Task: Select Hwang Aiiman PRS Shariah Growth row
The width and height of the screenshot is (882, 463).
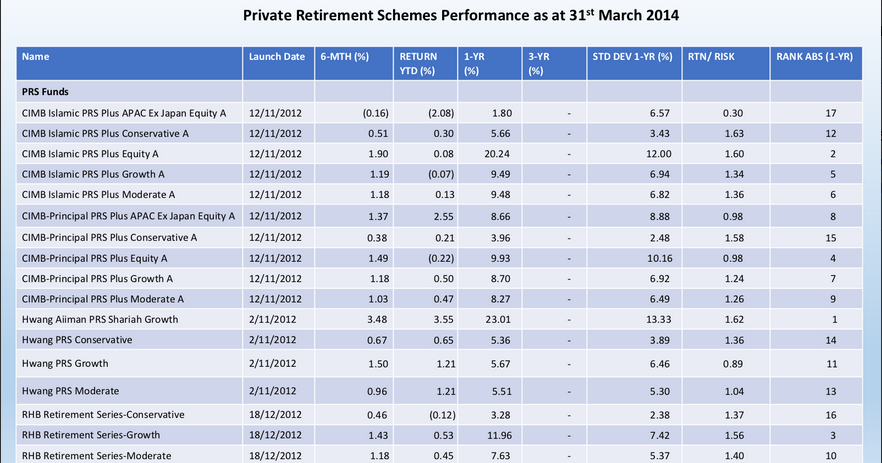Action: coord(439,320)
